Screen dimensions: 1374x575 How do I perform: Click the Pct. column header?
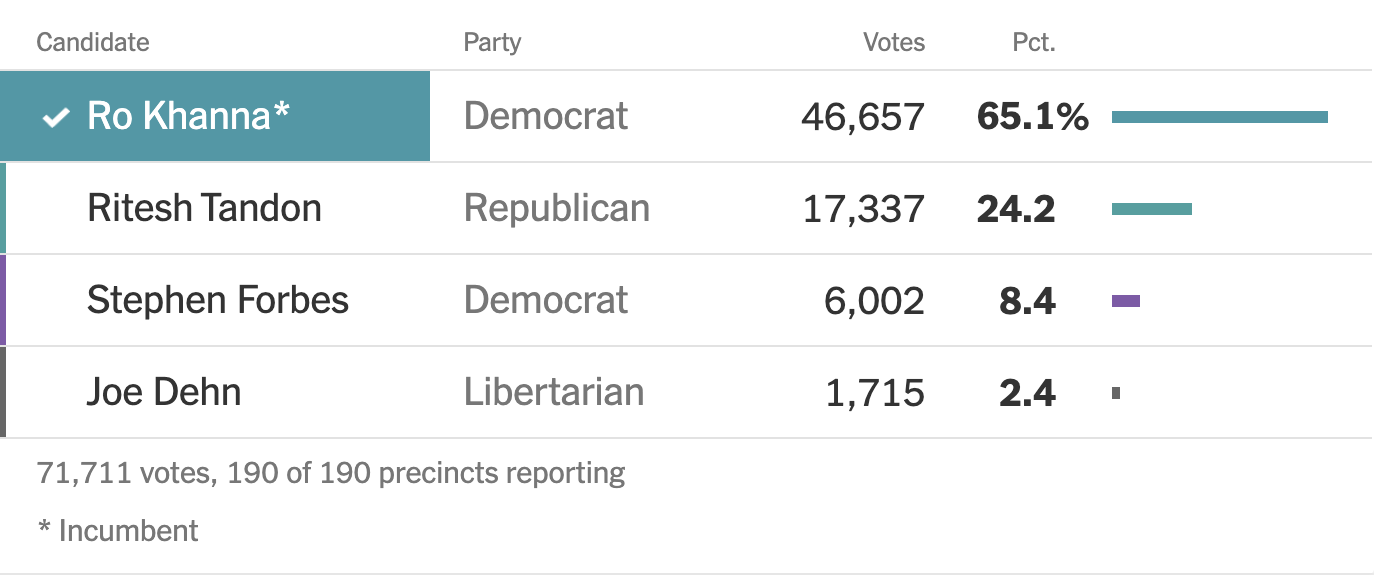[x=1033, y=43]
